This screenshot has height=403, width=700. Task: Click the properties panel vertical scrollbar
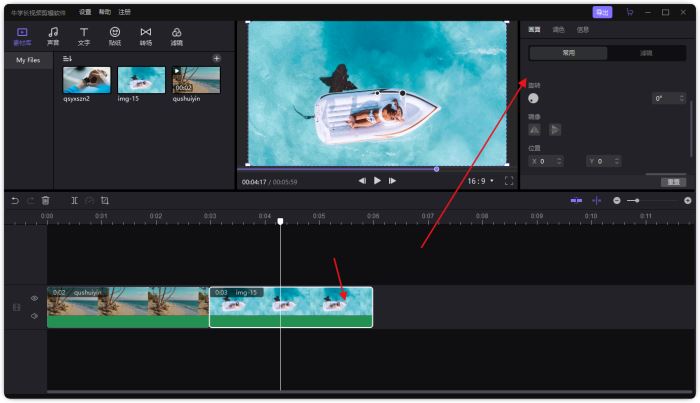(691, 129)
